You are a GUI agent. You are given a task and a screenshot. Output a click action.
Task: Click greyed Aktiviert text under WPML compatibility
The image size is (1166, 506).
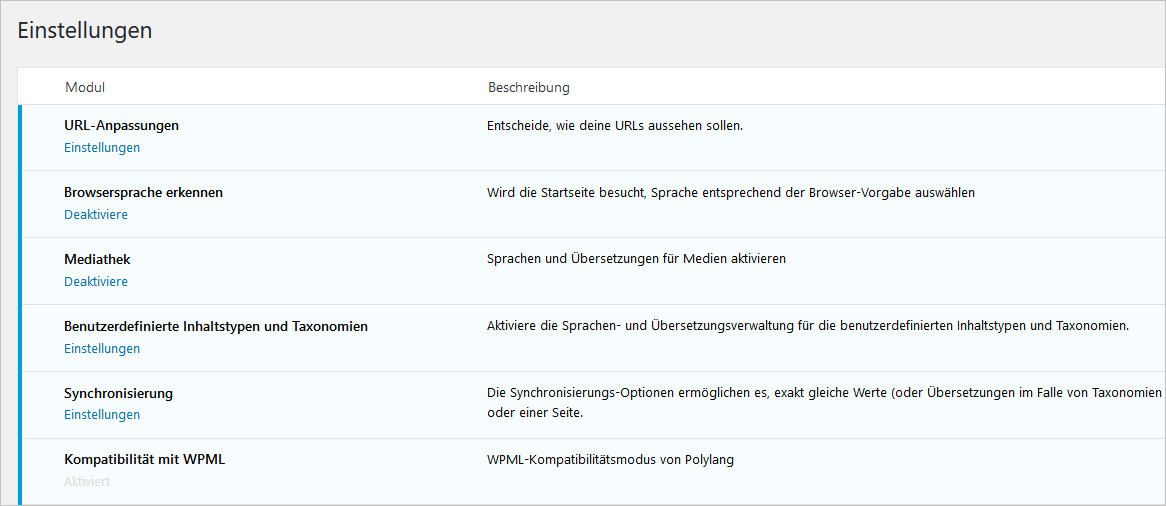pyautogui.click(x=87, y=481)
